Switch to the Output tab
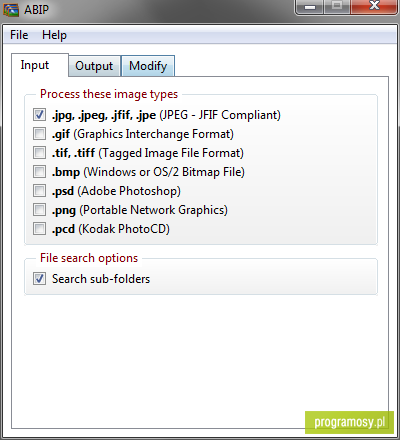Screen dimensions: 400x440 pos(94,66)
